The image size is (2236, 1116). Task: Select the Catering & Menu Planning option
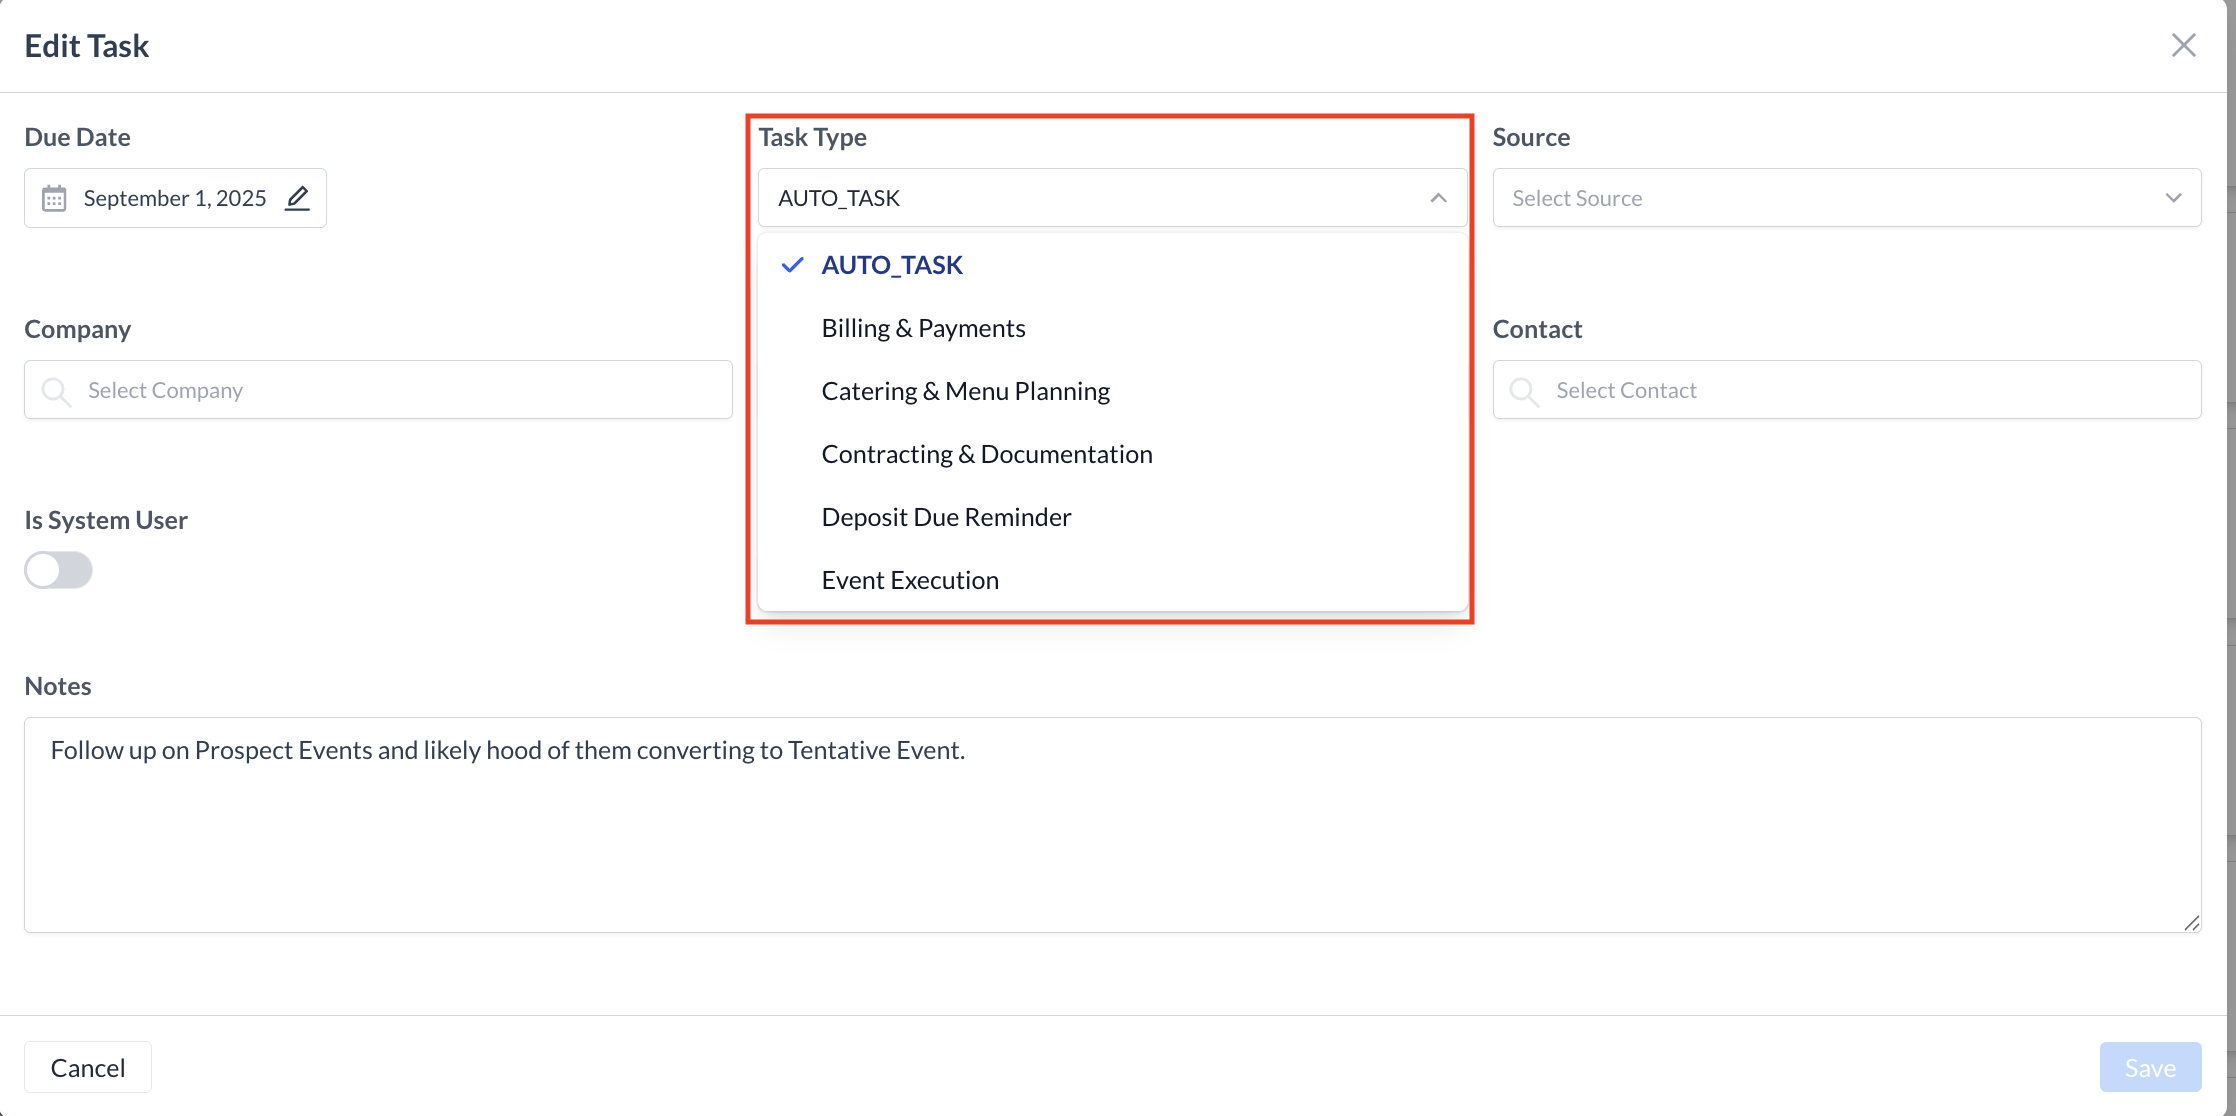coord(965,391)
